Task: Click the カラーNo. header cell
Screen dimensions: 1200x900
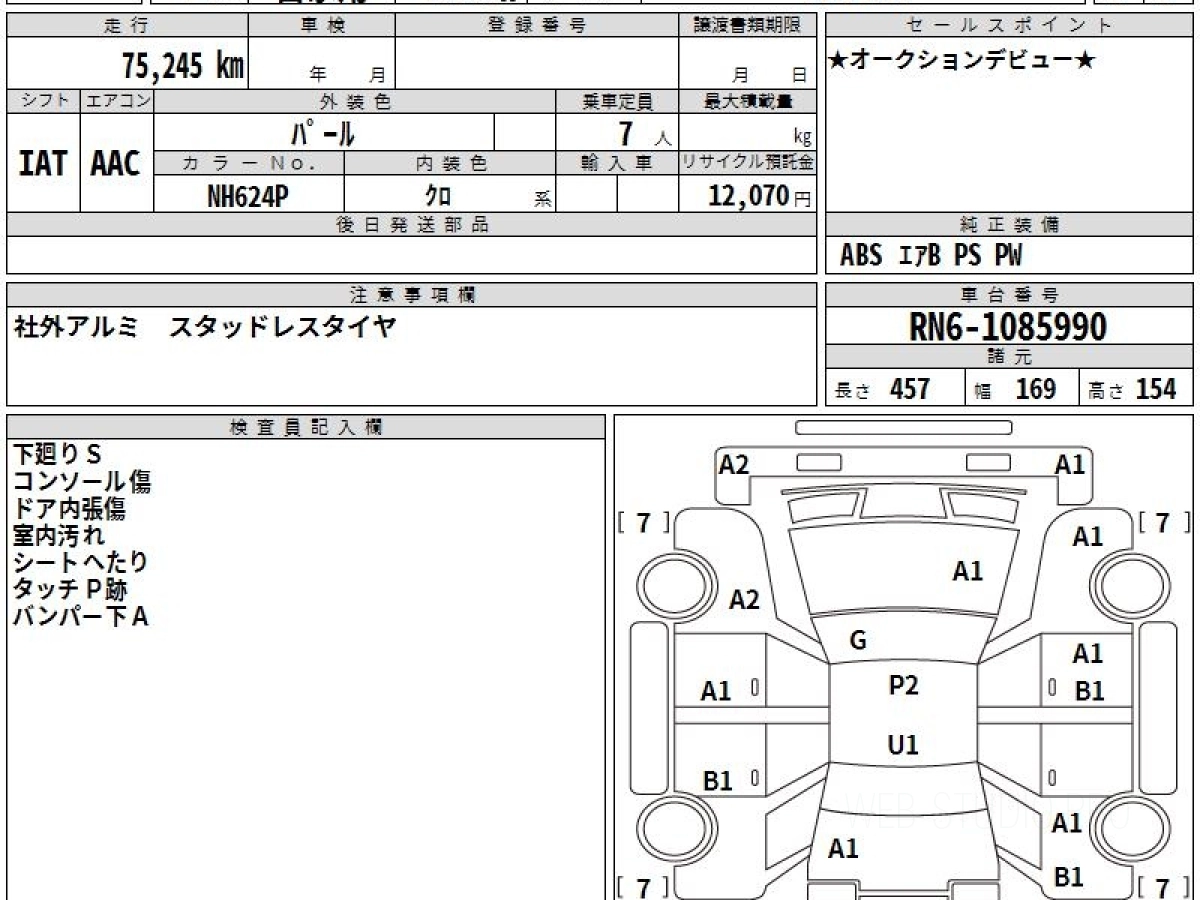Action: point(249,163)
